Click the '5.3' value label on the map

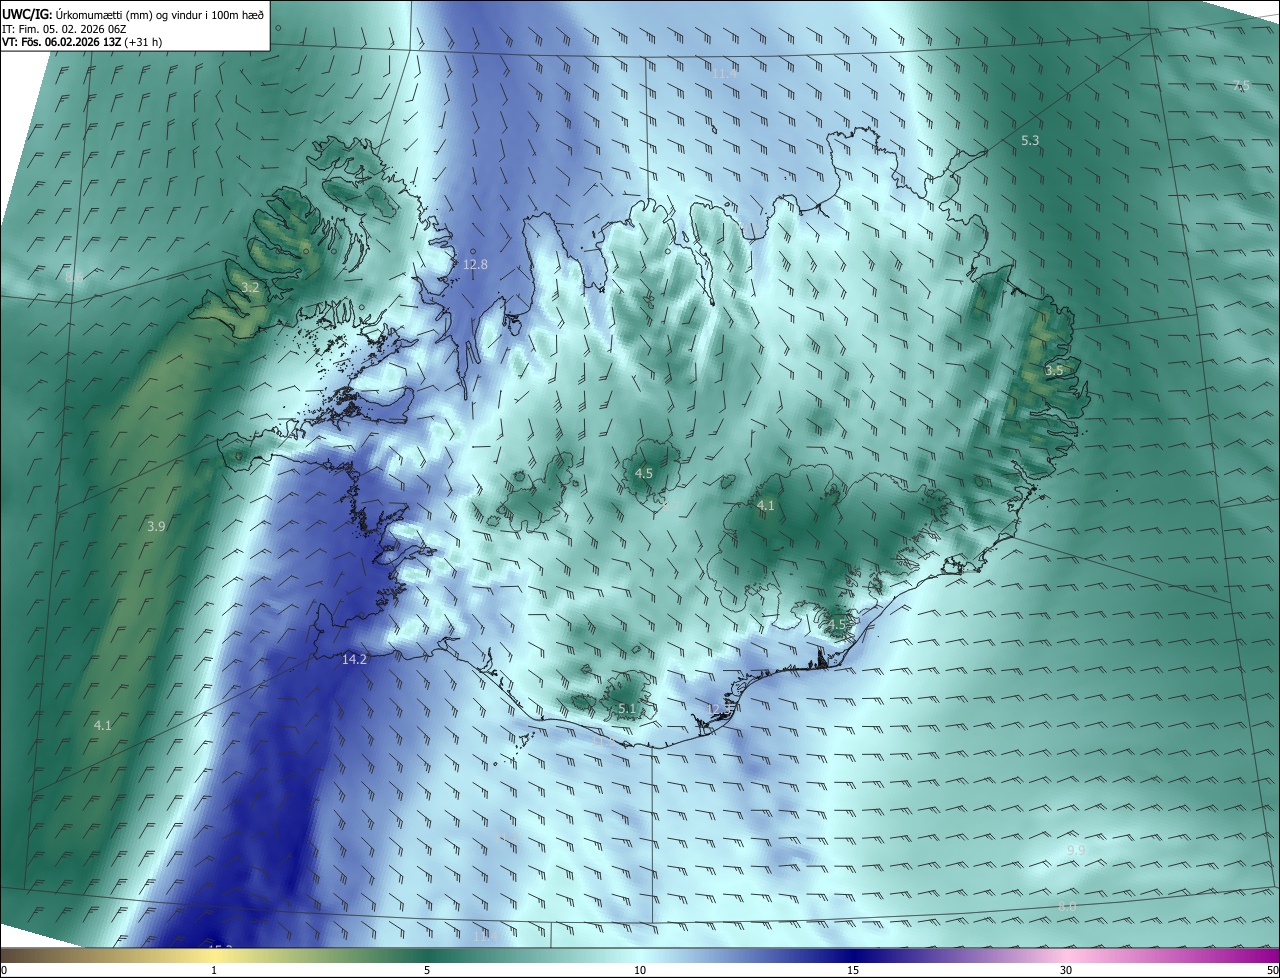tap(1030, 141)
